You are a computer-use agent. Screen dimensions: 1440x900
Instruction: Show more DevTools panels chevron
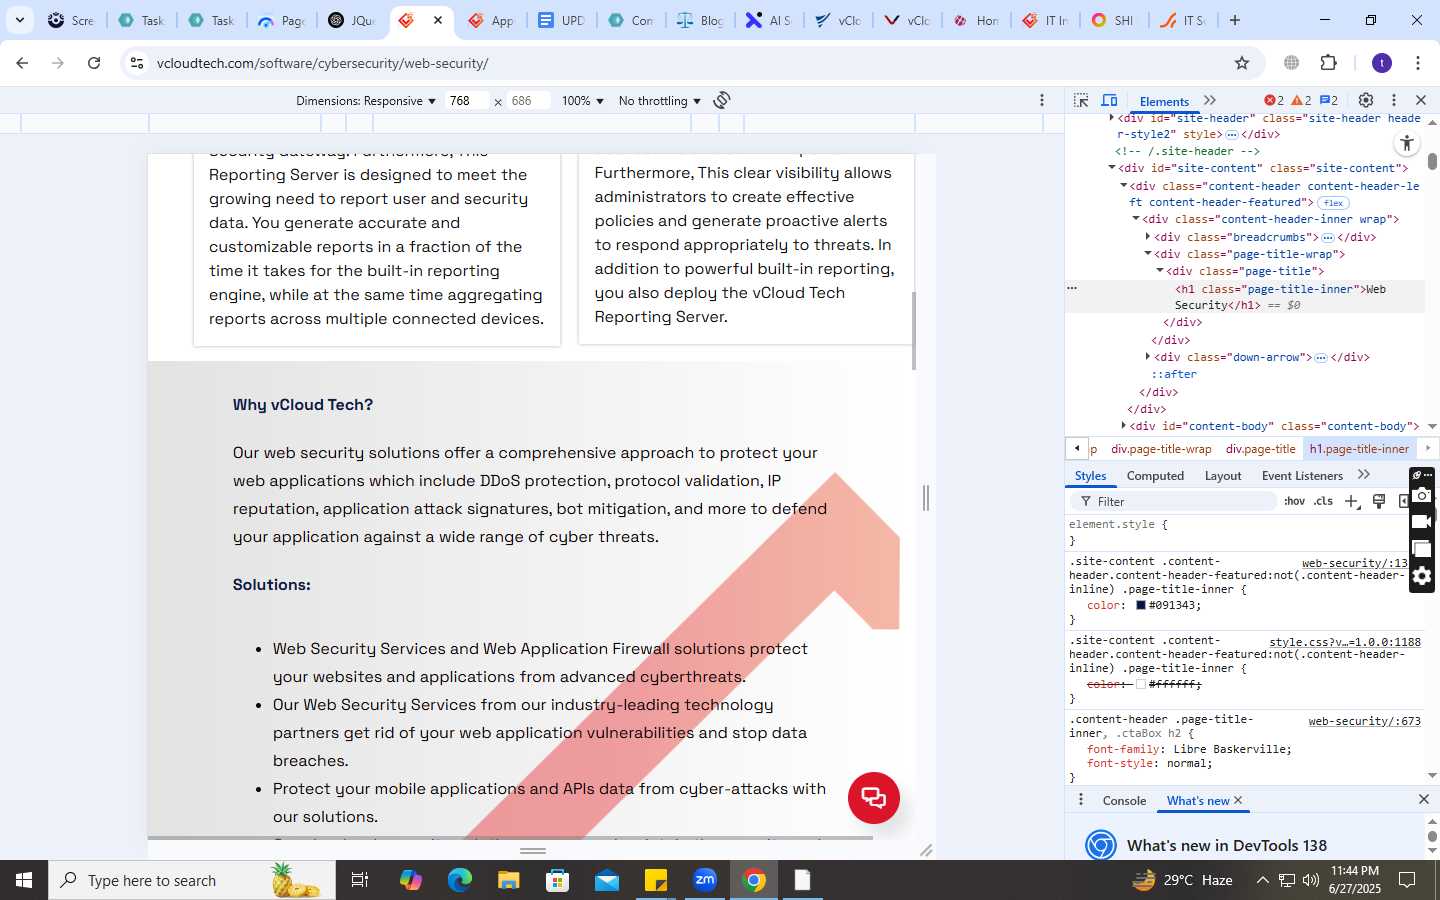[x=1210, y=100]
